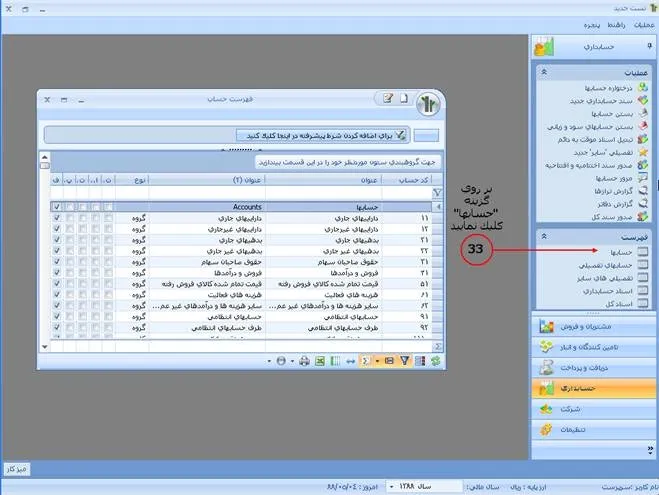Image resolution: width=659 pixels, height=495 pixels.
Task: Open the گزارش ترازها report
Action: point(613,191)
